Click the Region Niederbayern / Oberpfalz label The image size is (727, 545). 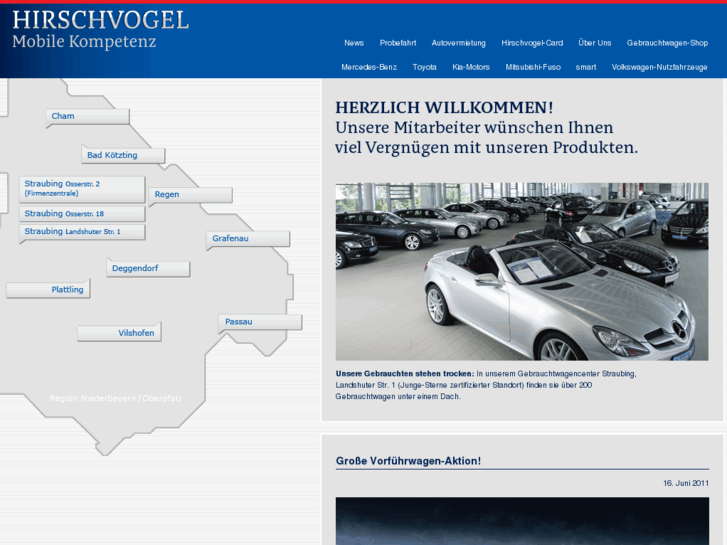[115, 398]
